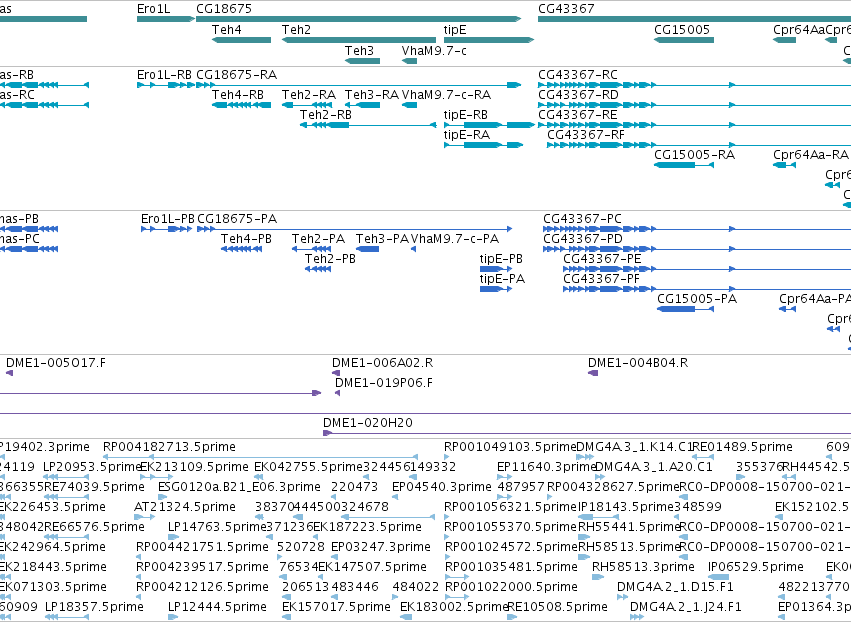Select the tipE-RA transcript label
This screenshot has width=851, height=622.
(x=467, y=135)
